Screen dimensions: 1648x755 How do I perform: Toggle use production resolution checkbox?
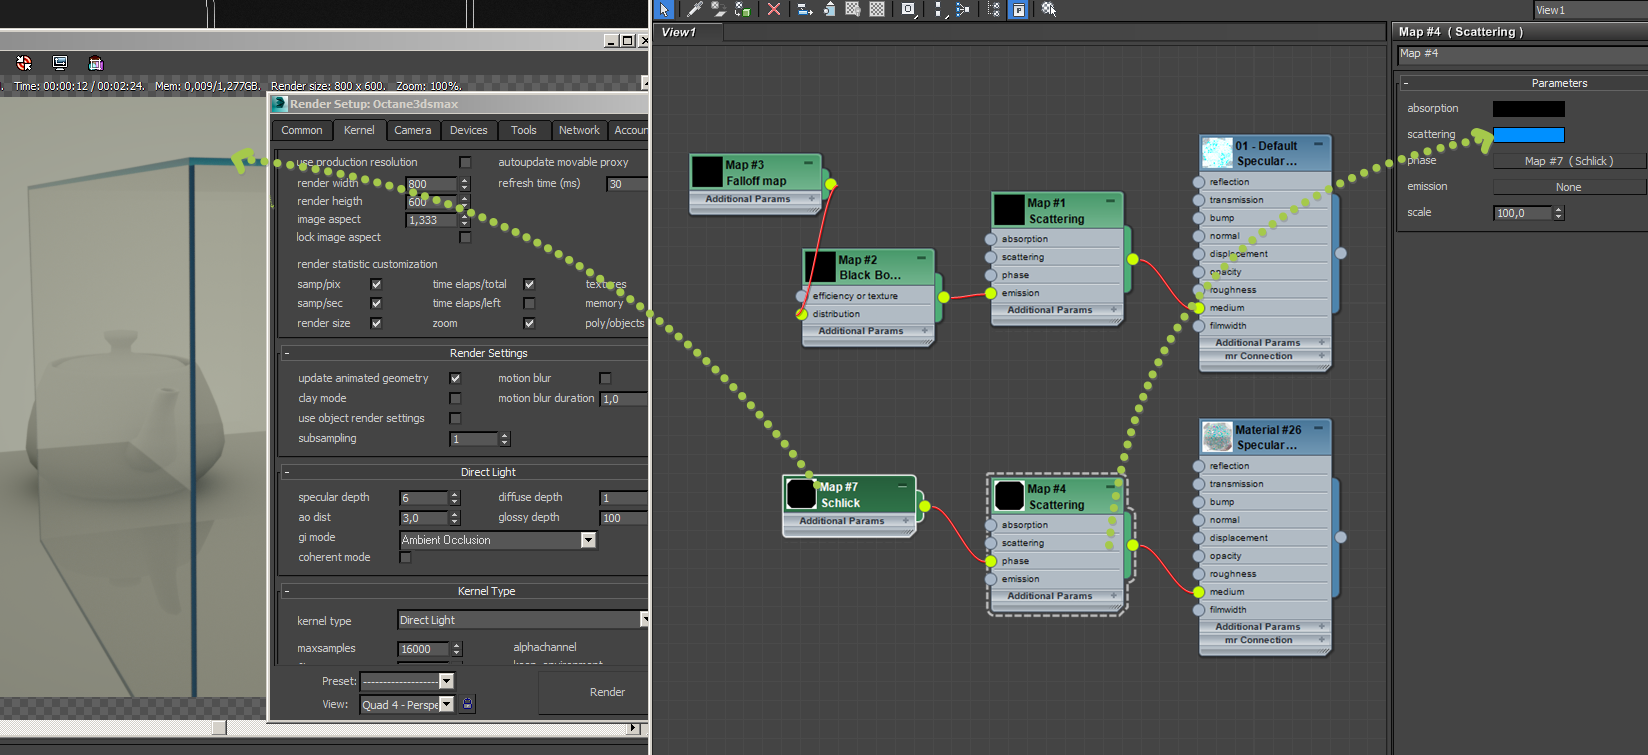click(465, 162)
